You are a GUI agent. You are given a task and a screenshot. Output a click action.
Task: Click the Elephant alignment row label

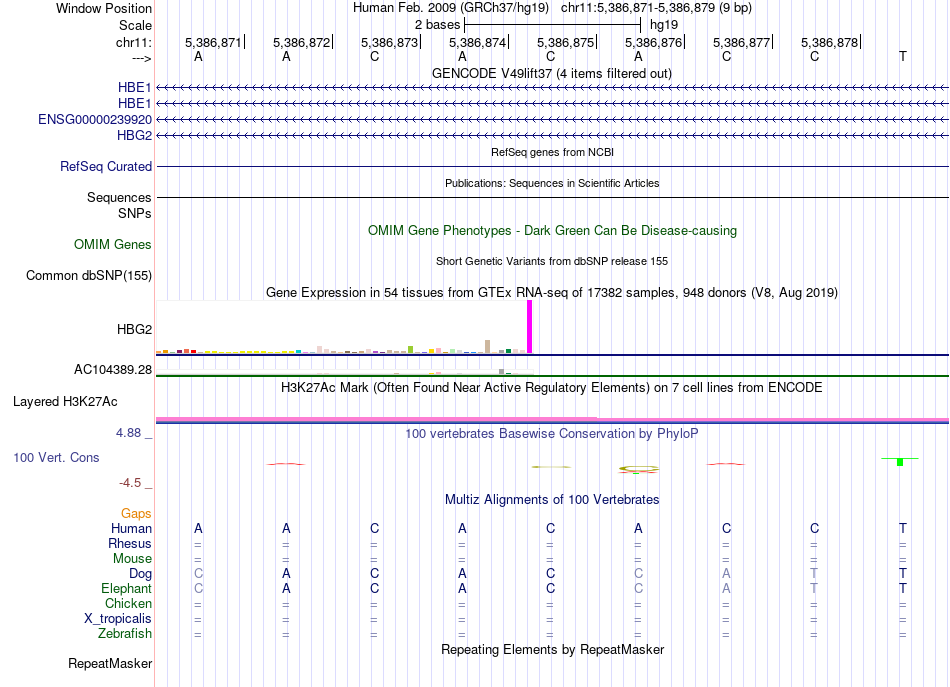pos(127,588)
